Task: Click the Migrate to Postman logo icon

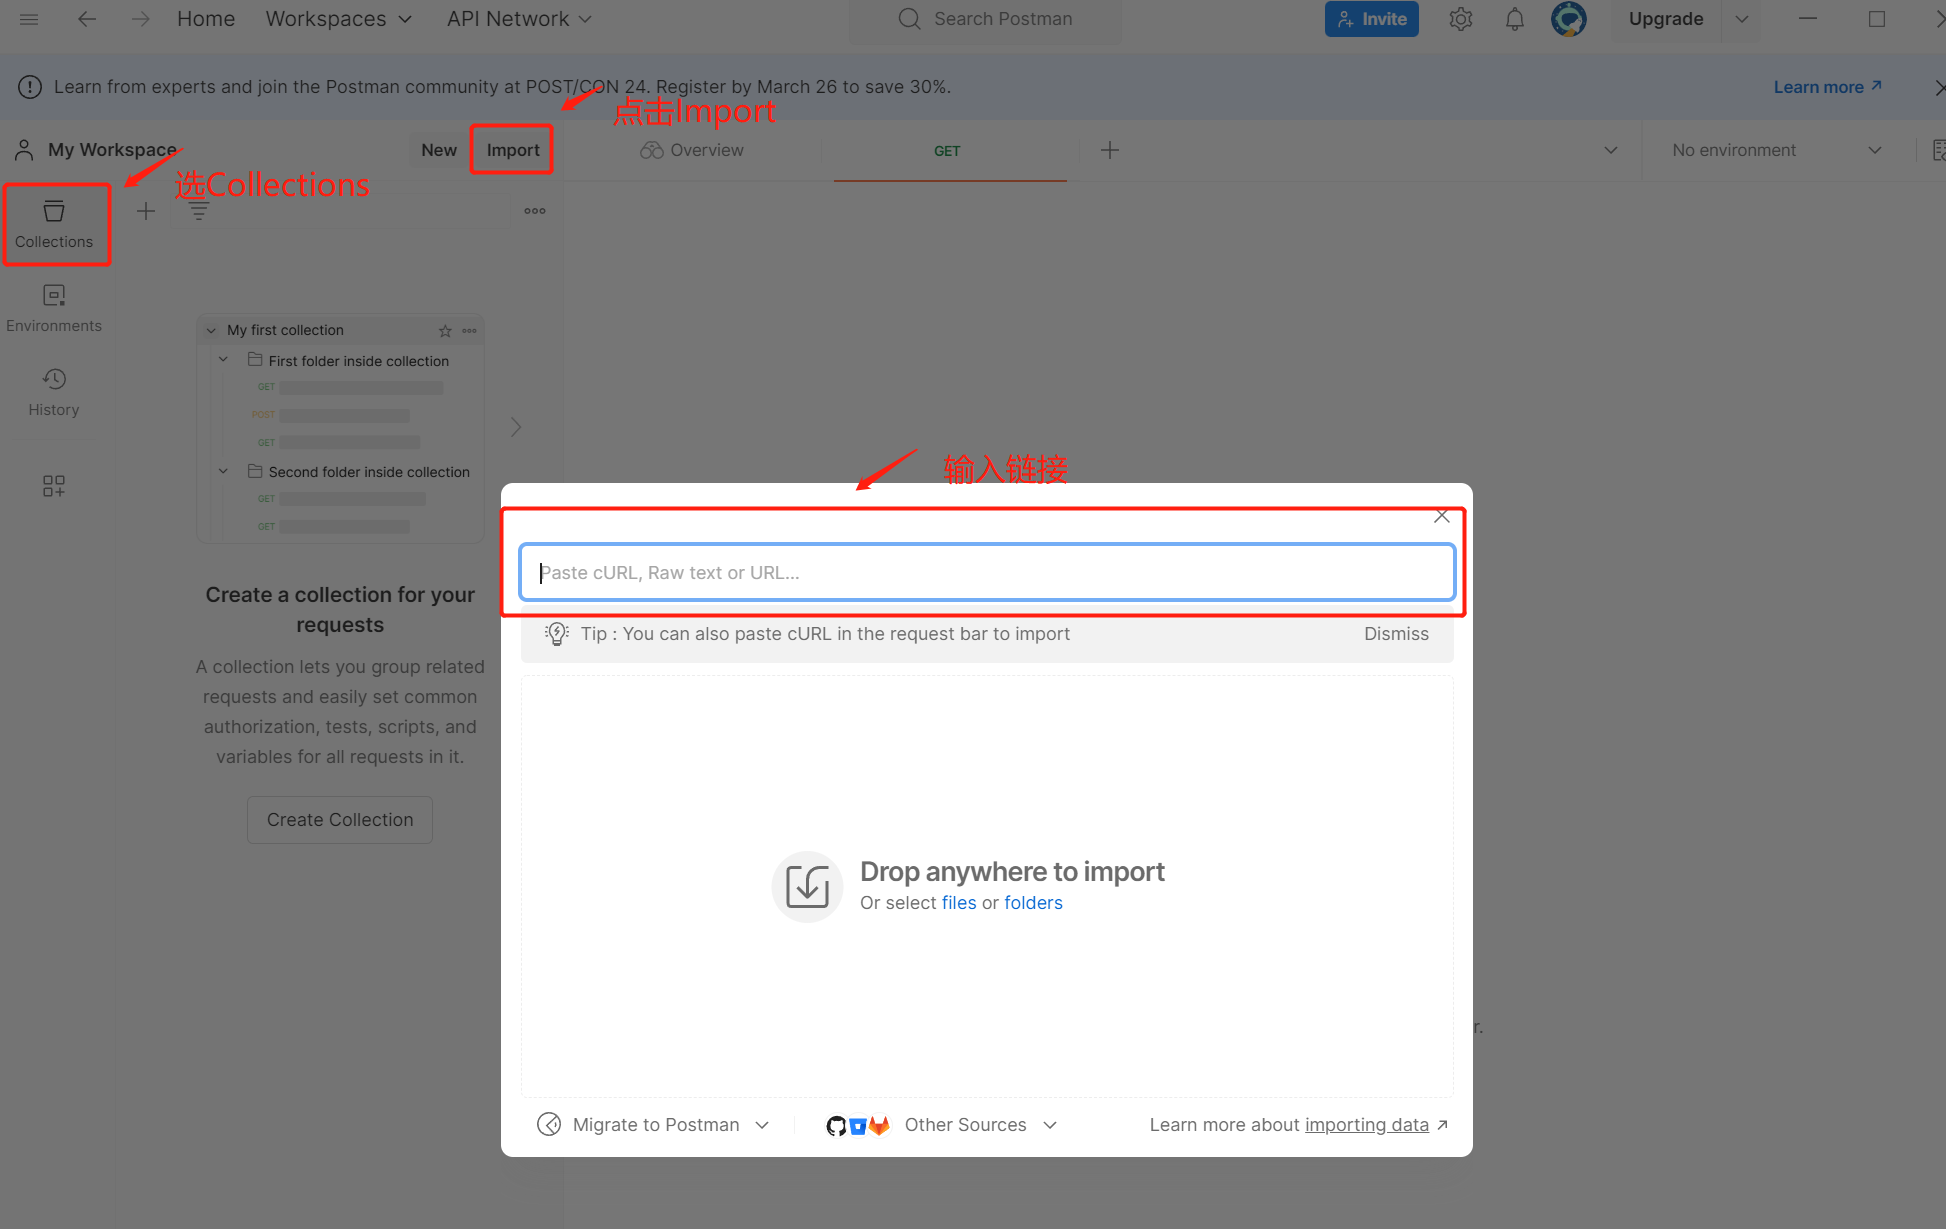Action: 549,1124
